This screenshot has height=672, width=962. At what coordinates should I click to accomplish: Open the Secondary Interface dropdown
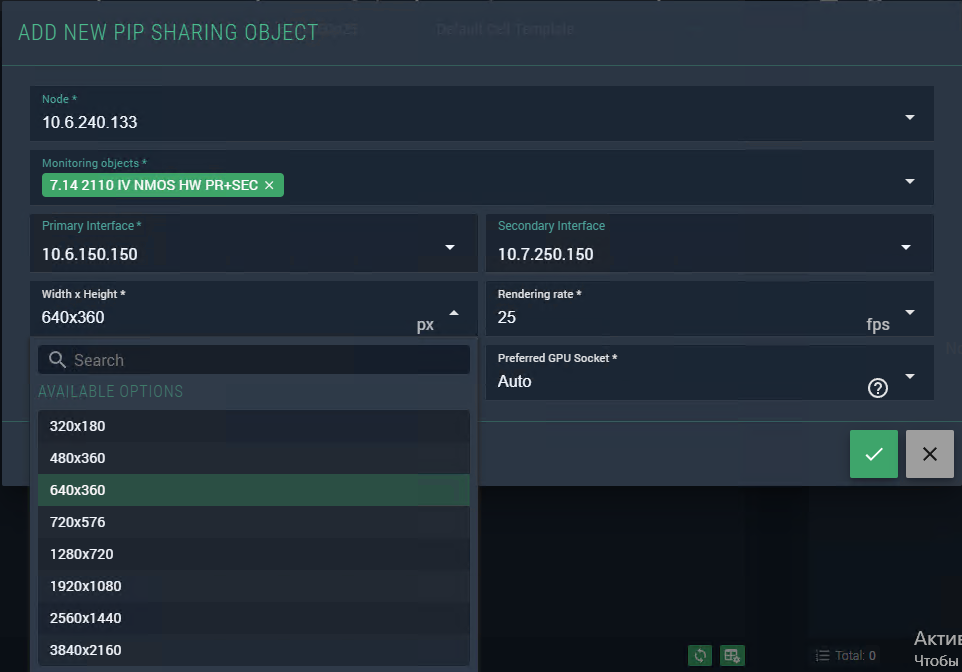tap(906, 247)
